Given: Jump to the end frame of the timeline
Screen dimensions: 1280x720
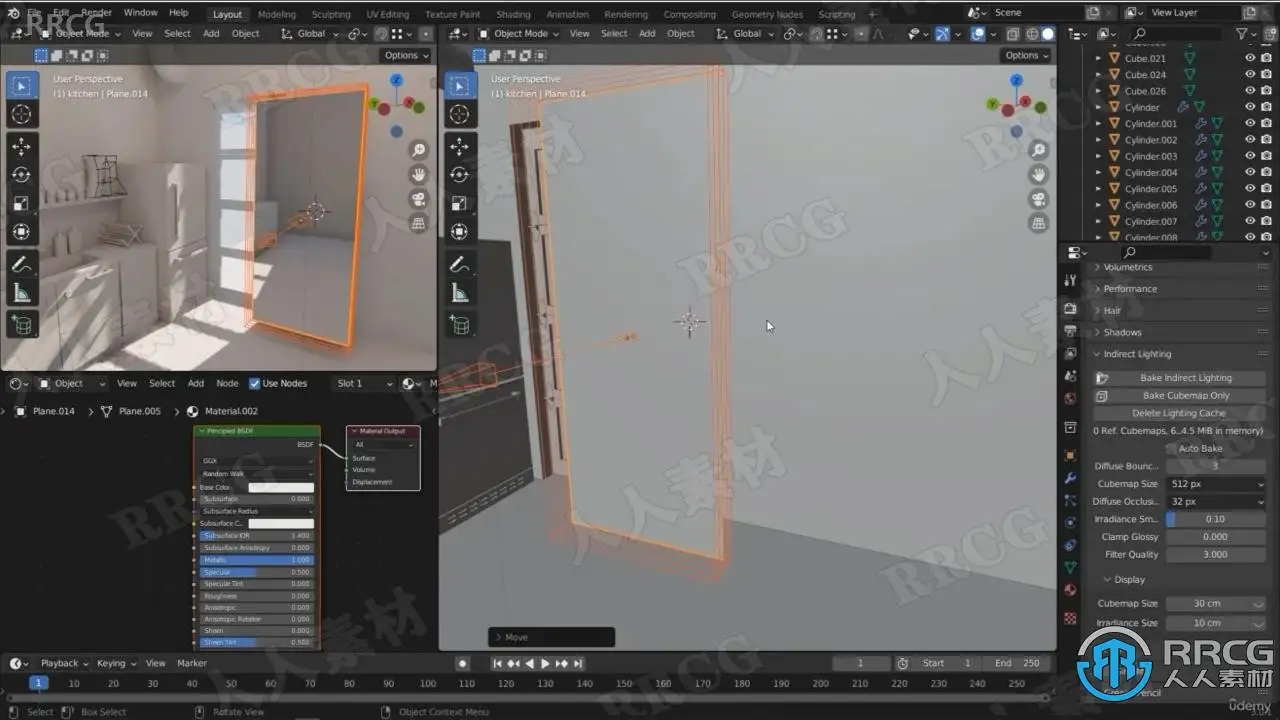Looking at the screenshot, I should [578, 663].
